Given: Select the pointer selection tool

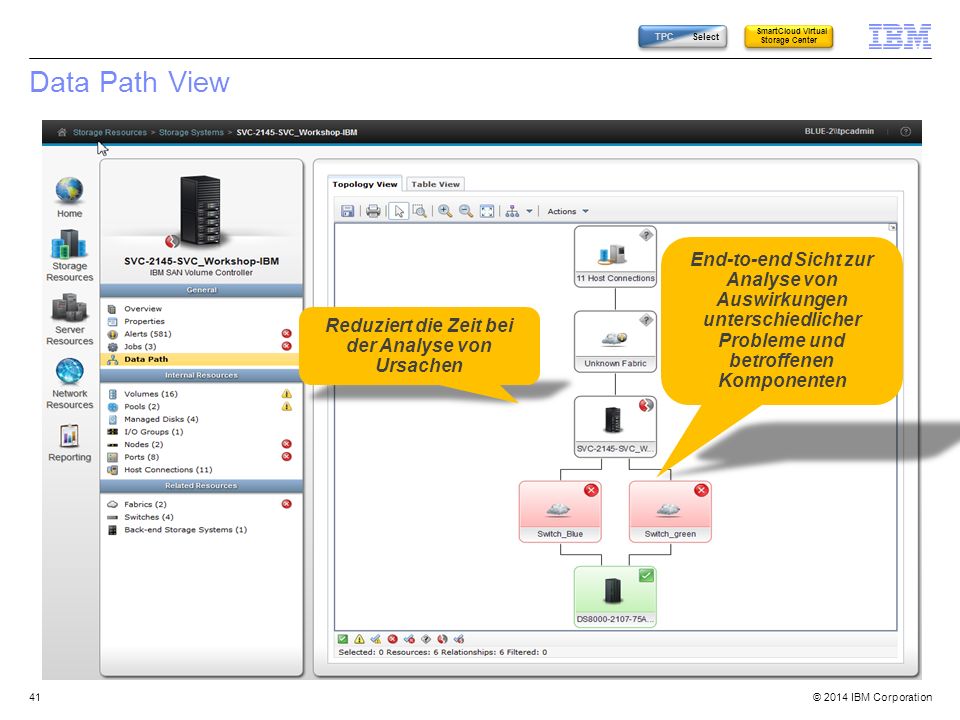Looking at the screenshot, I should 399,211.
